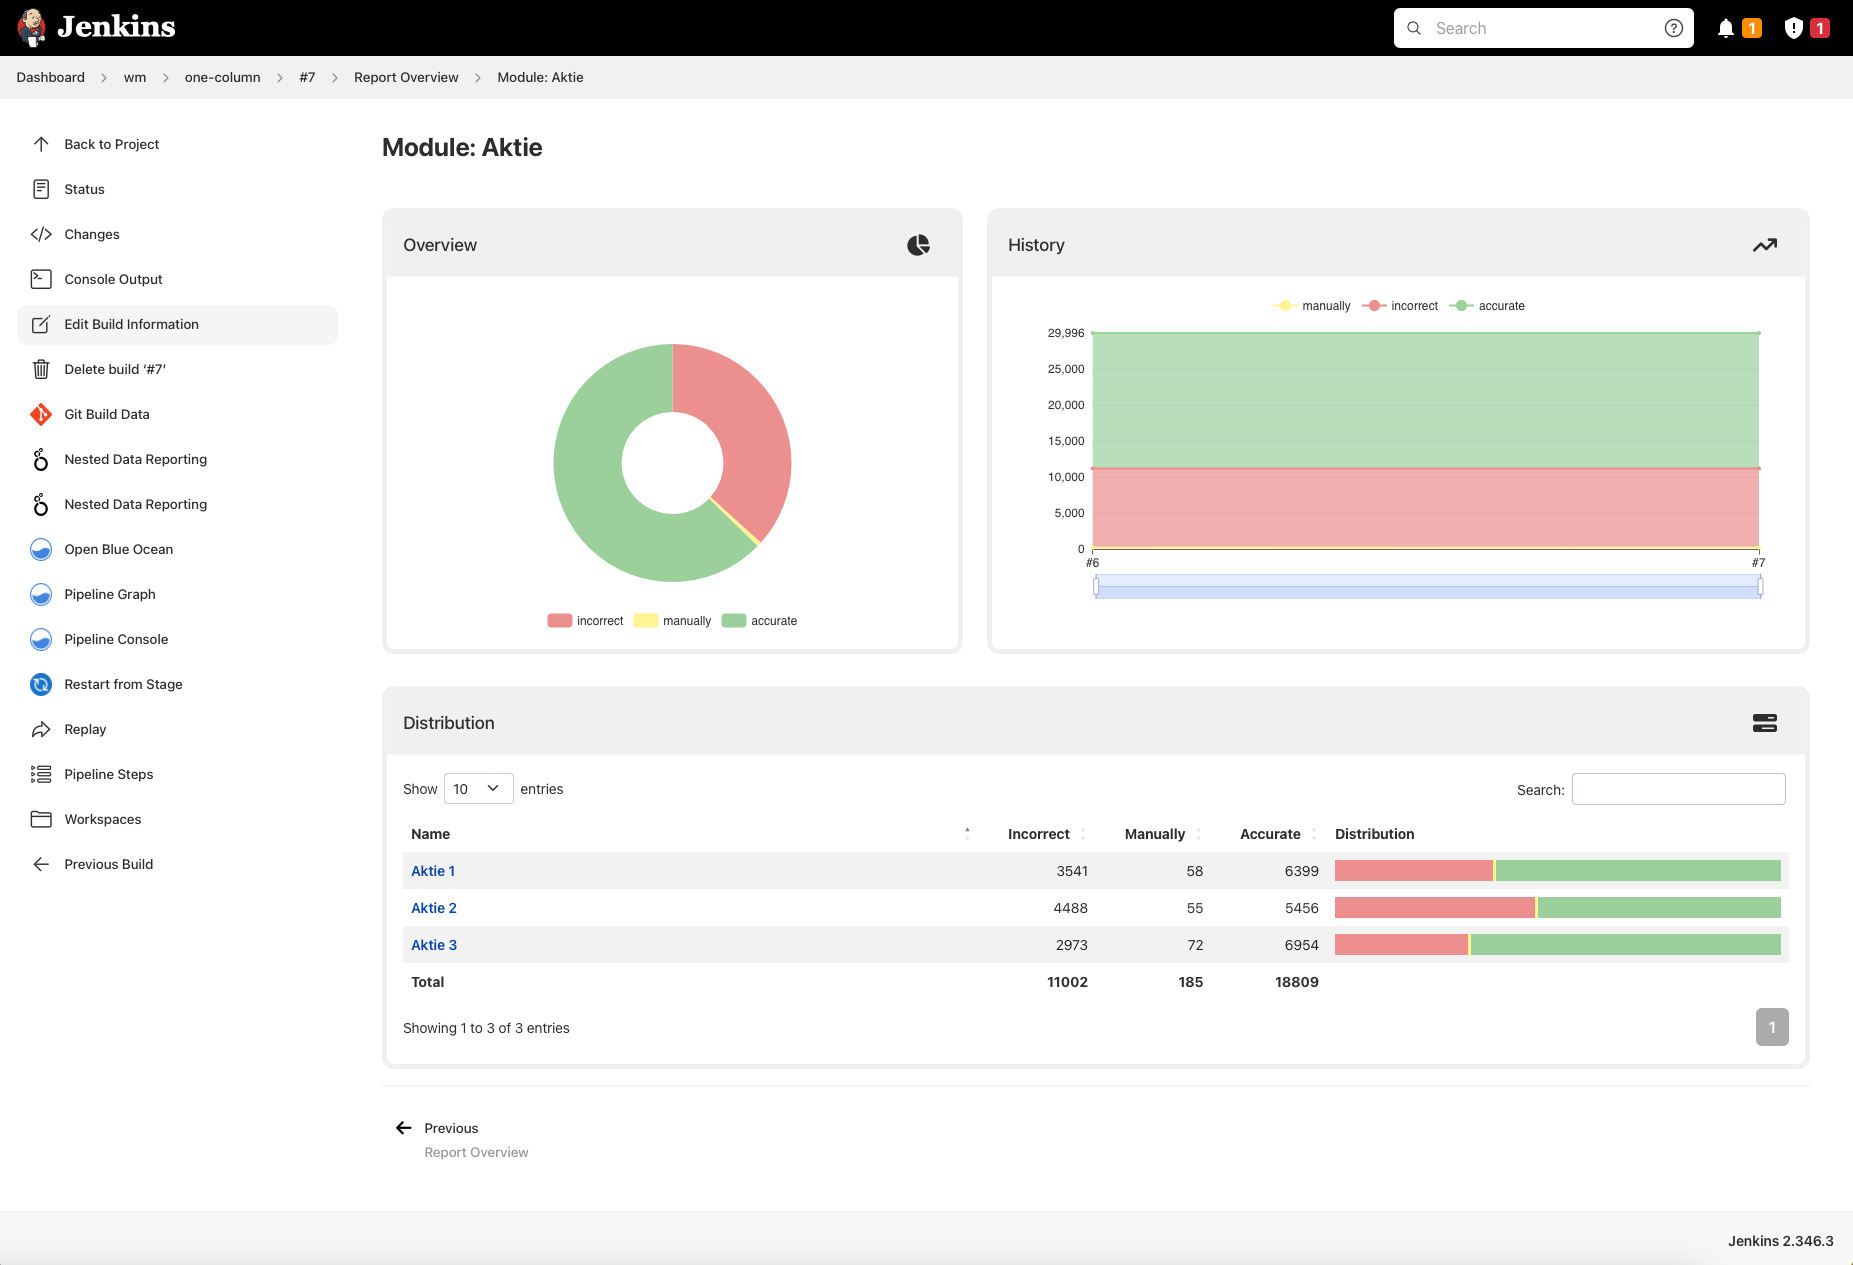Image resolution: width=1853 pixels, height=1265 pixels.
Task: Click the Changes code brackets icon
Action: [41, 234]
